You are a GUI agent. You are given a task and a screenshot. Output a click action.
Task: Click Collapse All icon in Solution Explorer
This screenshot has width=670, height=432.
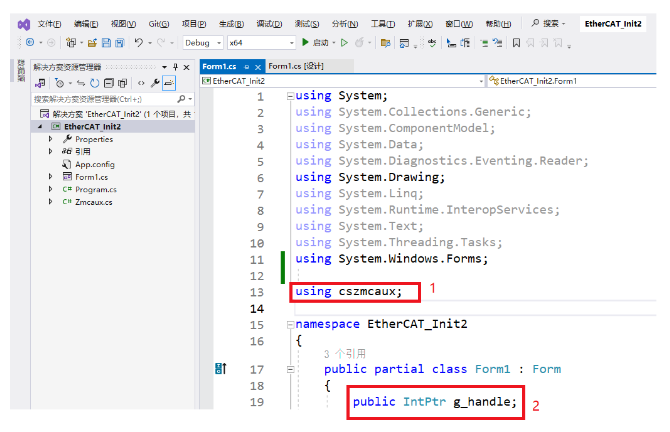[109, 83]
